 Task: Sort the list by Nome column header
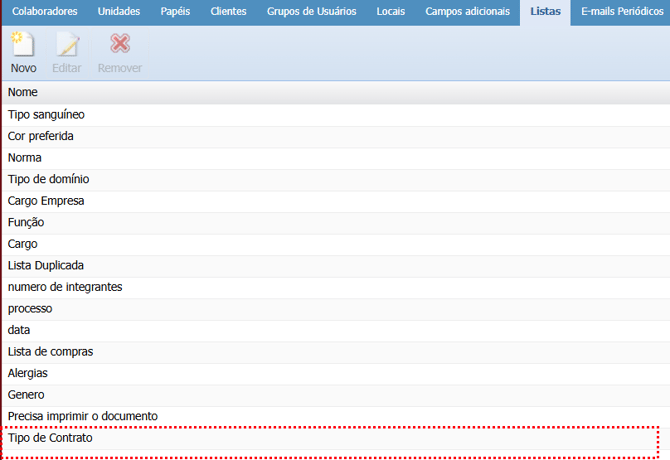point(23,92)
